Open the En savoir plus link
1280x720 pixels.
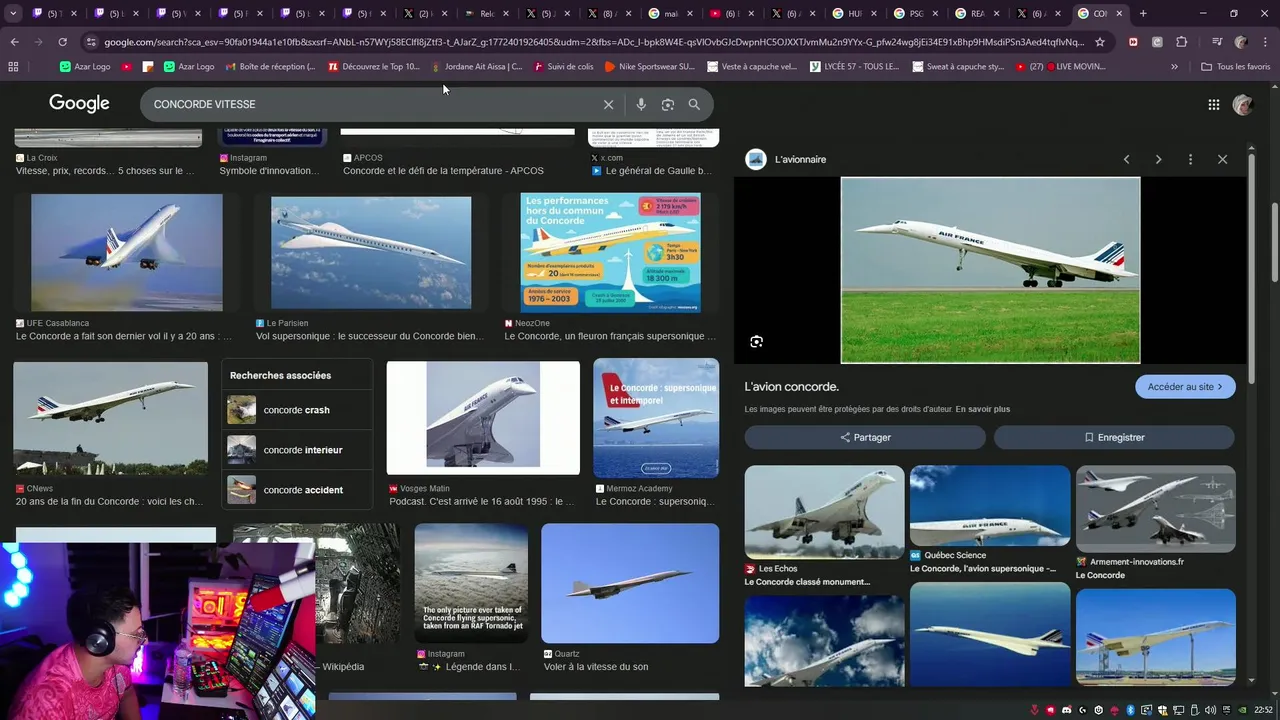click(x=983, y=409)
